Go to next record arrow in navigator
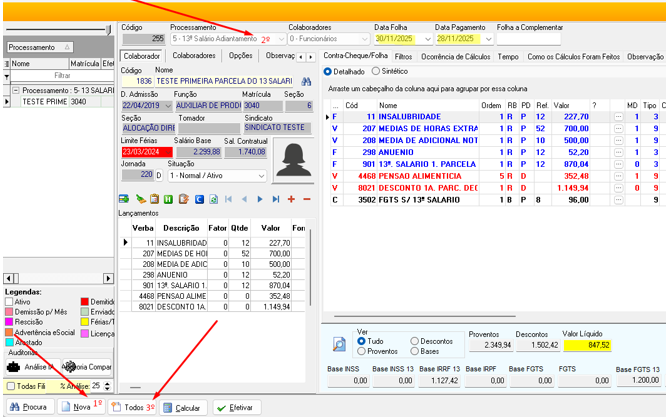This screenshot has width=670, height=419. click(x=262, y=199)
